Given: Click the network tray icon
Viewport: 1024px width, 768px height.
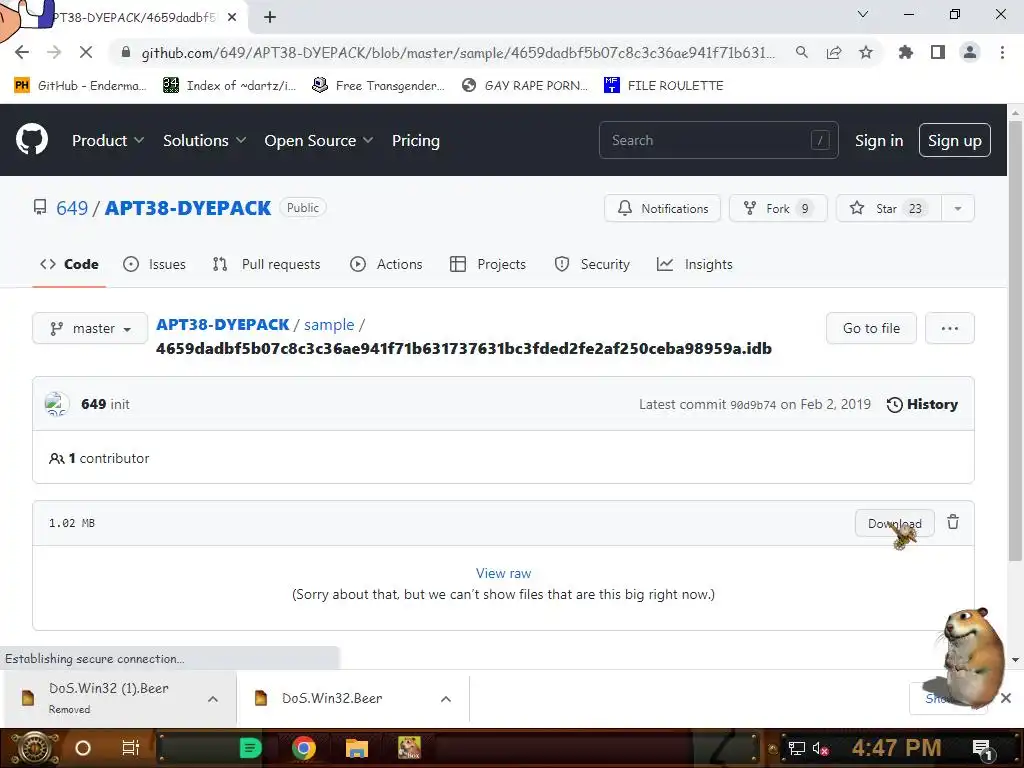Looking at the screenshot, I should click(x=796, y=748).
